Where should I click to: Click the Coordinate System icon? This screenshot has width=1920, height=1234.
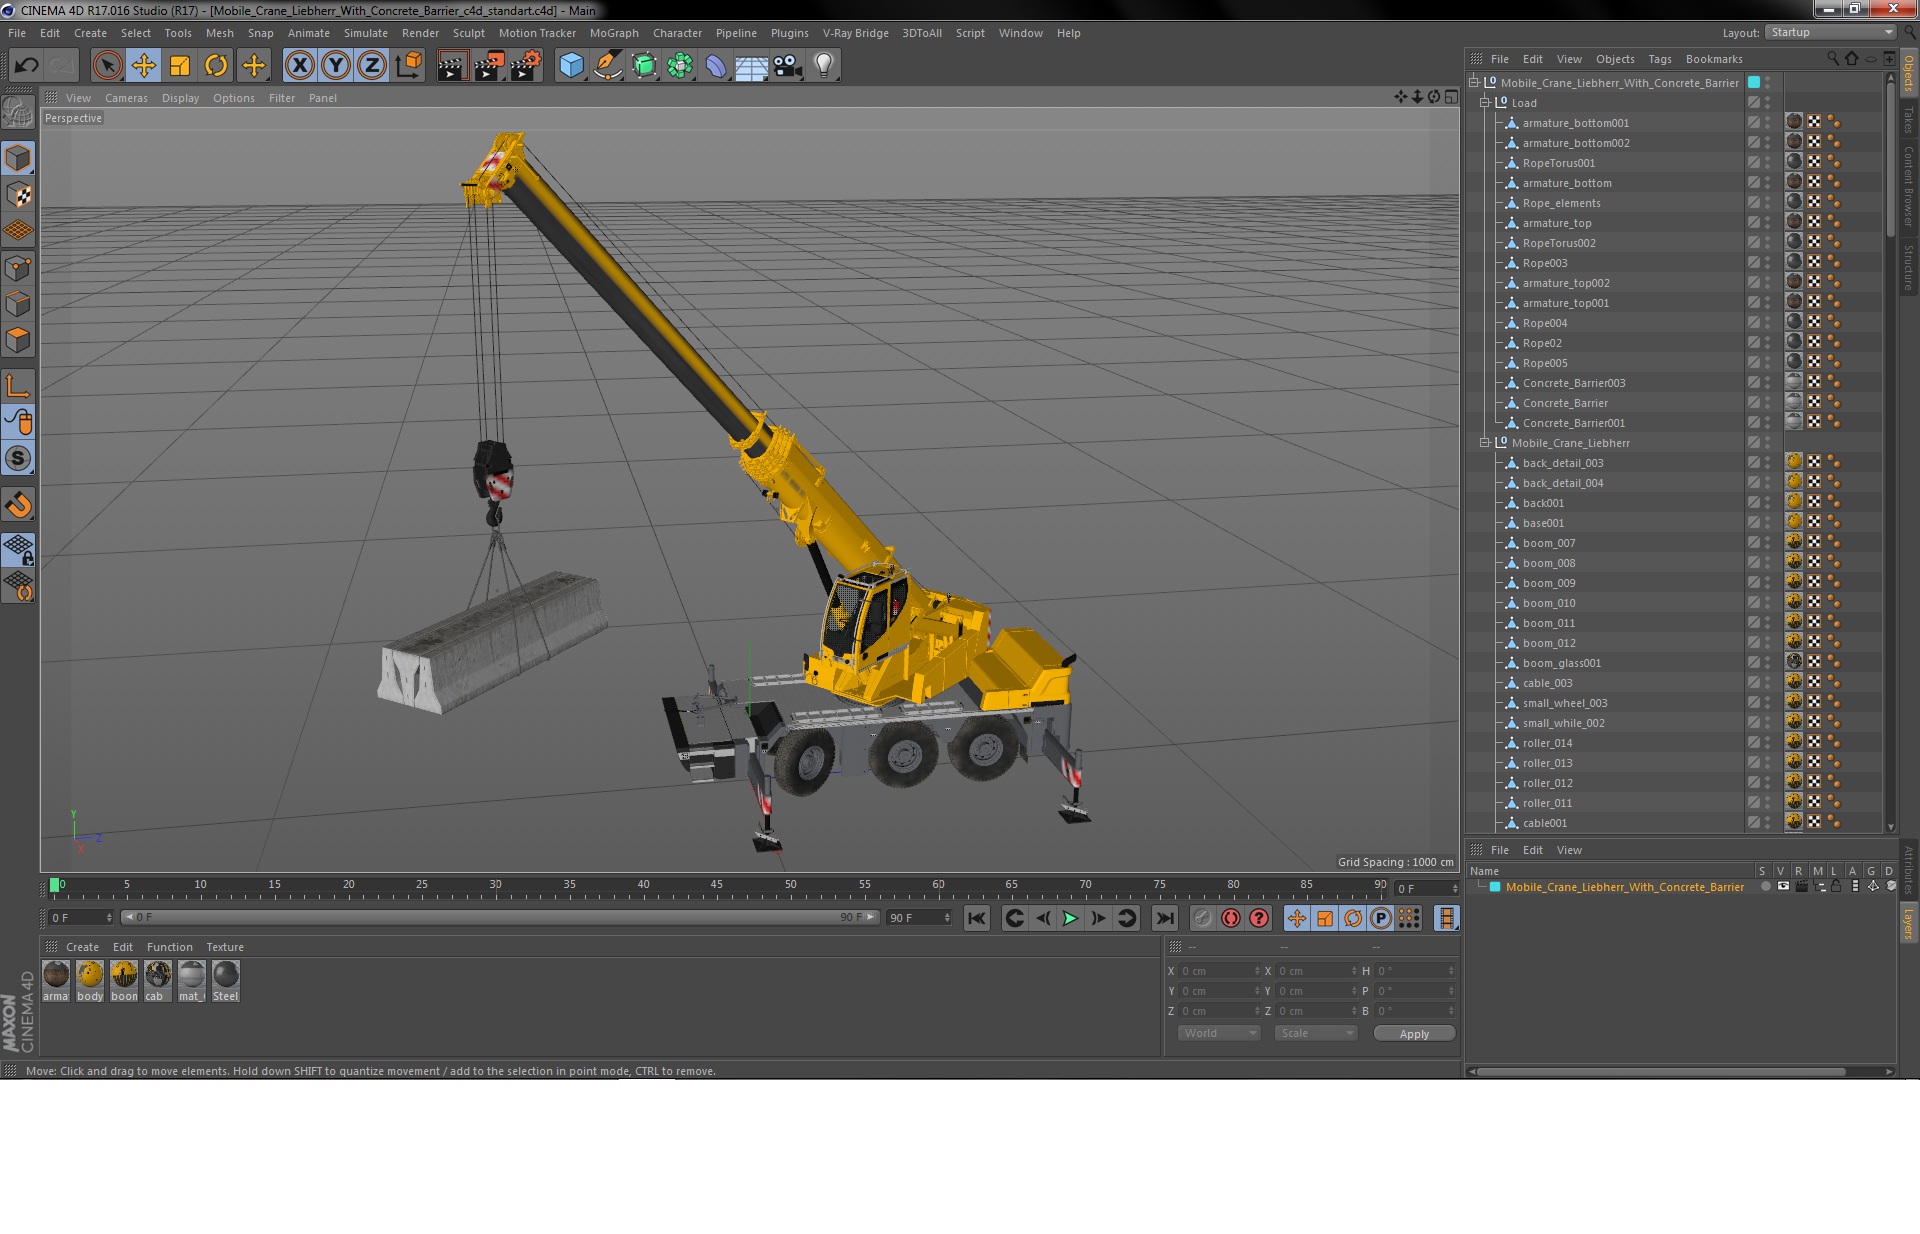(408, 66)
